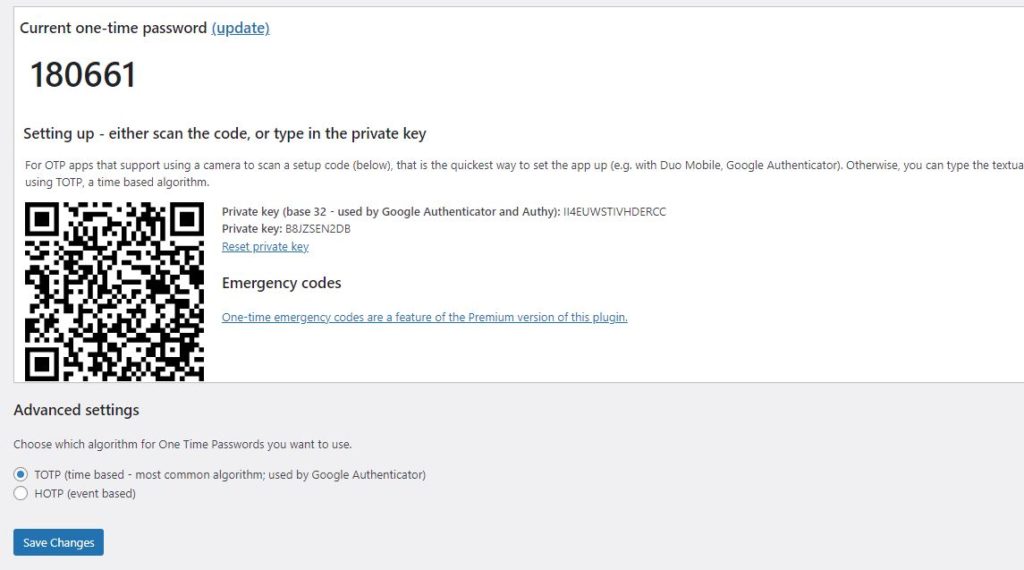Click the TOTP option label text

point(230,475)
